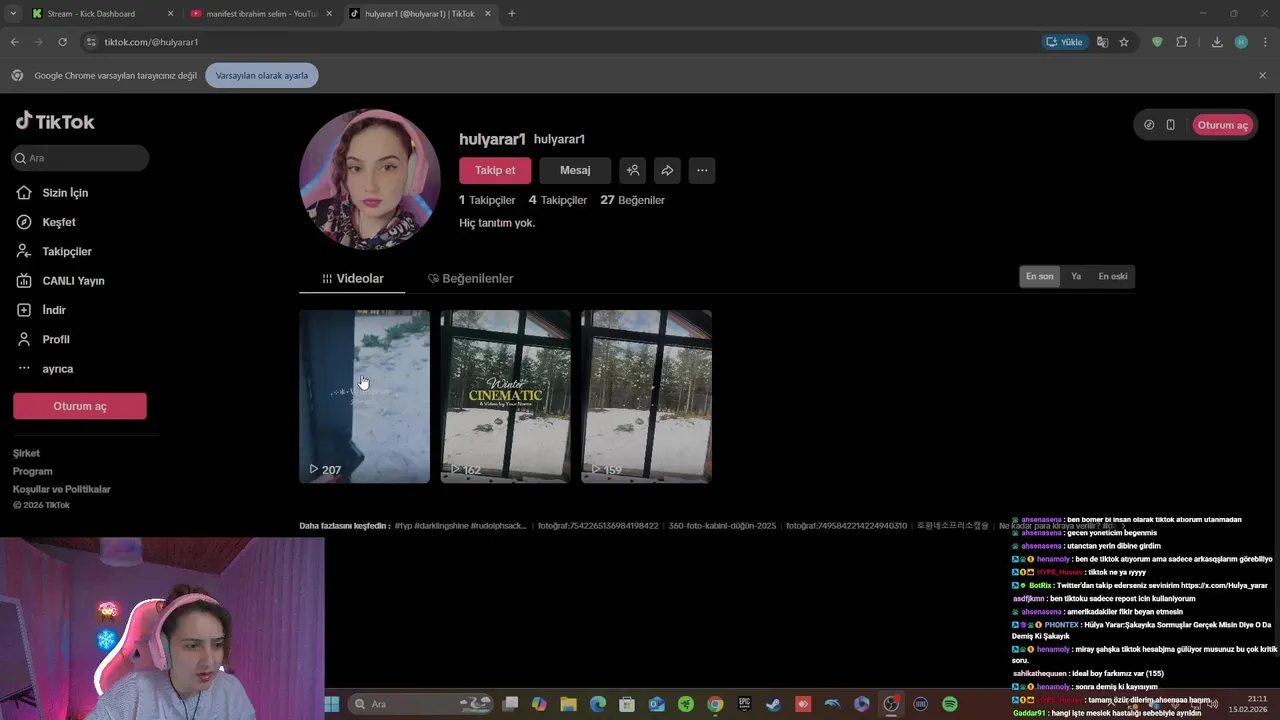Click the Chrome profile avatar
The height and width of the screenshot is (720, 1280).
coord(1241,42)
